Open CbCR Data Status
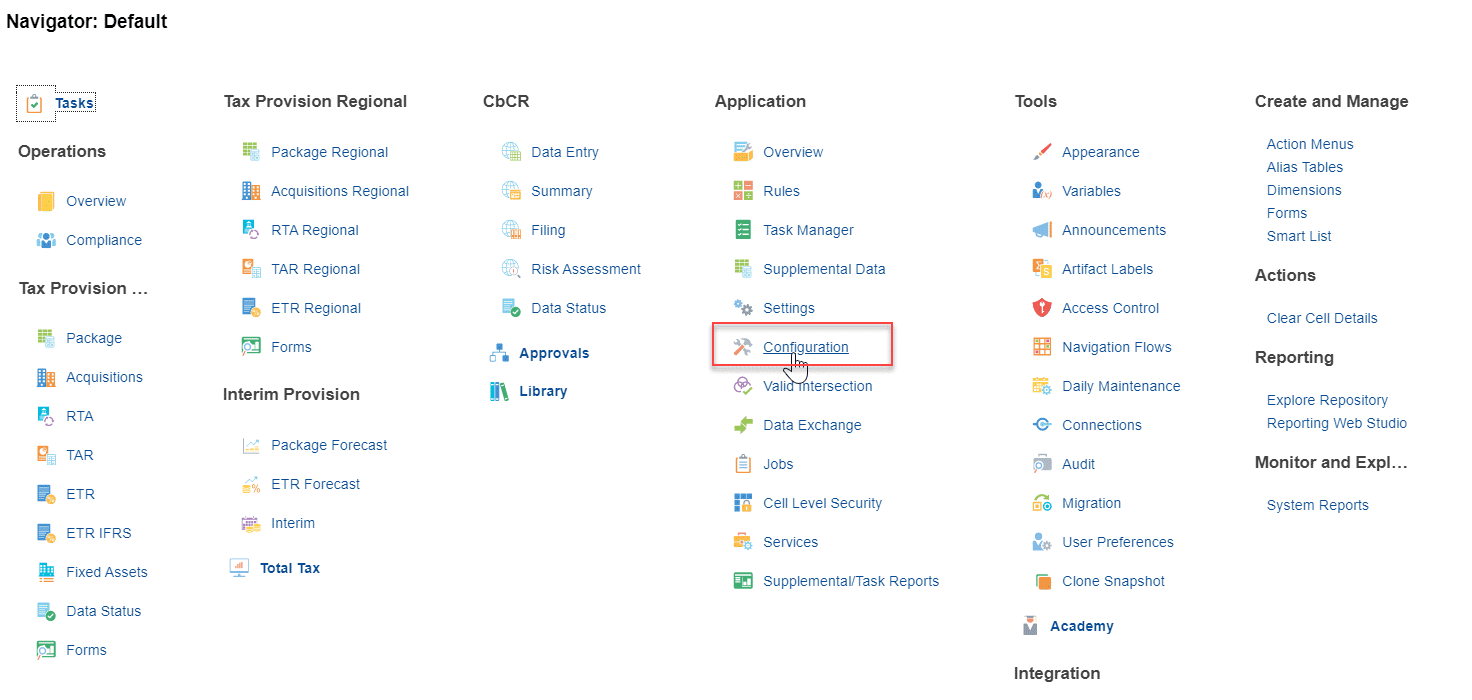 [569, 308]
